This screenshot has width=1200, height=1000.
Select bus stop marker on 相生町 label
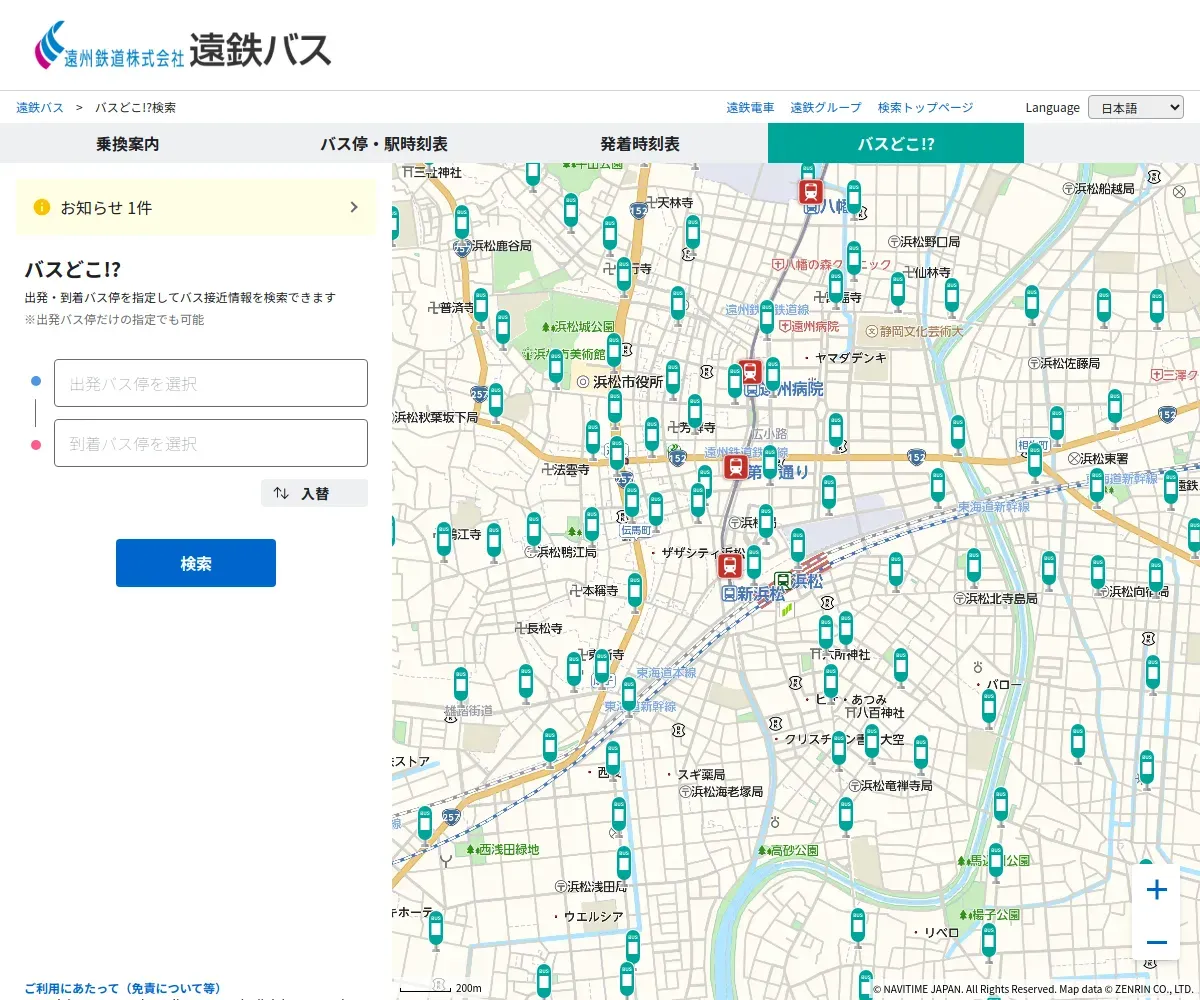(1035, 463)
